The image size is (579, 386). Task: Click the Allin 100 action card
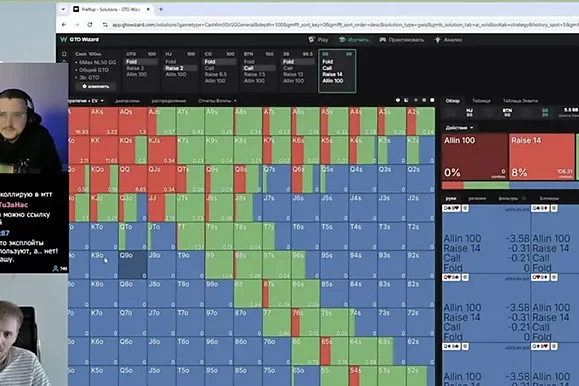(475, 157)
